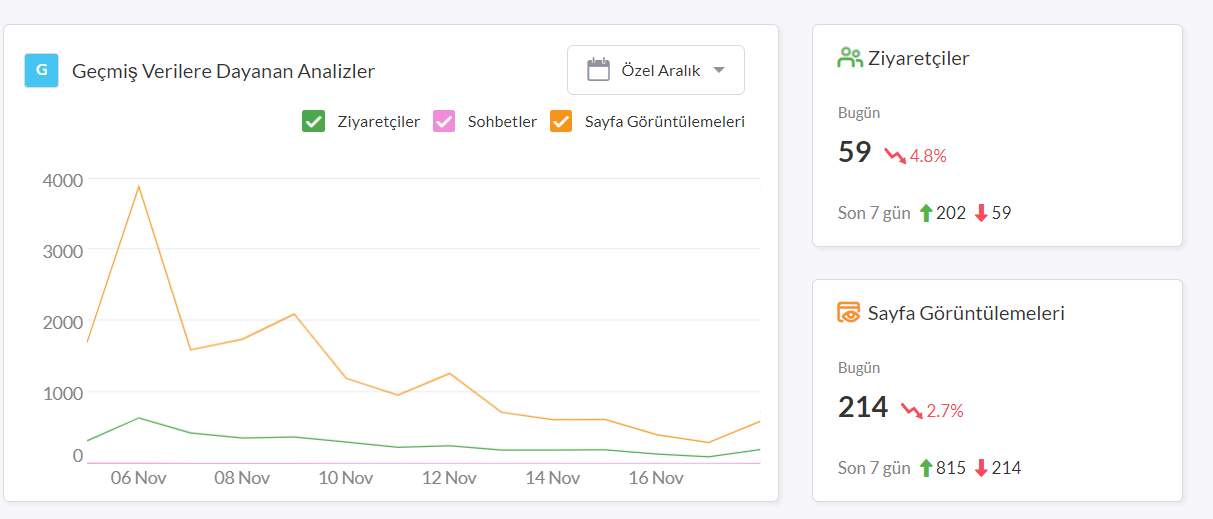Screen dimensions: 1213x519
Task: Click the 12 Nov label on chart axis
Action: coord(450,478)
